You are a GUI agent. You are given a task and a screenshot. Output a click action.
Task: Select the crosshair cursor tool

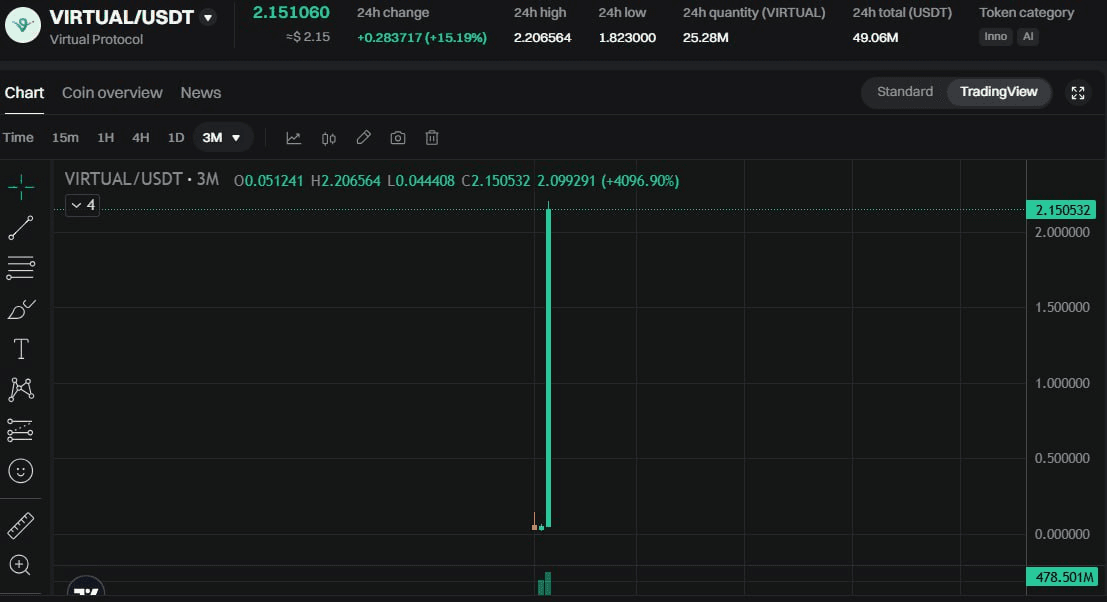pos(21,187)
